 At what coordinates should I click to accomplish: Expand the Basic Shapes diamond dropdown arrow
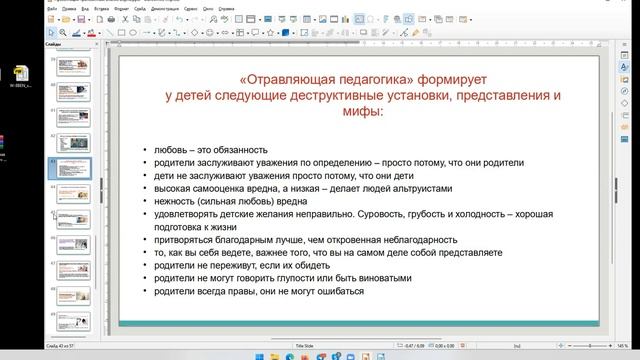pos(202,33)
